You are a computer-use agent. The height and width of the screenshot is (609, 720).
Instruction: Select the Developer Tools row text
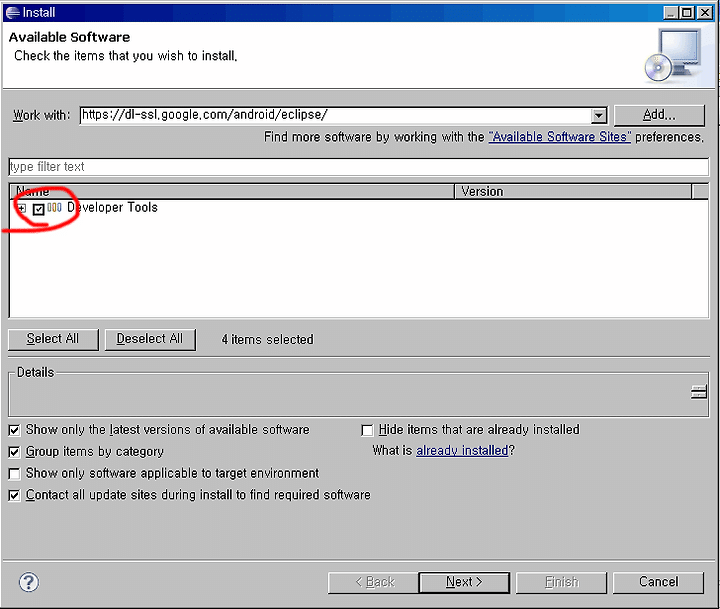point(112,208)
